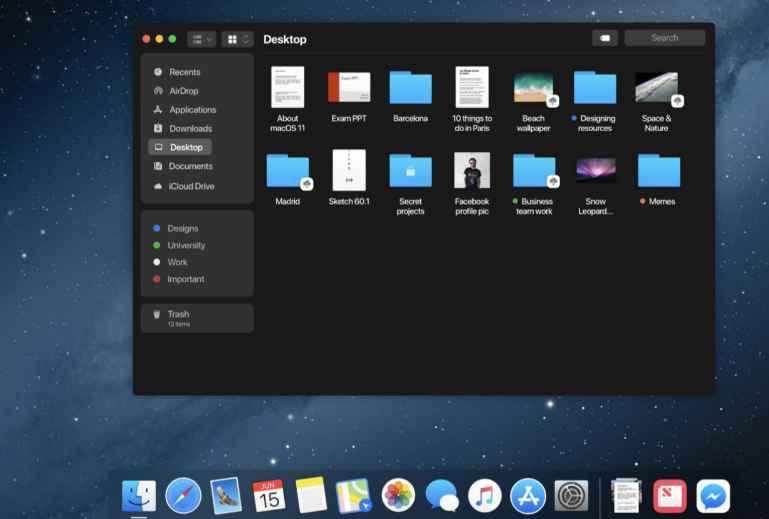
Task: Select the Facebook profile pic thumbnail
Action: tap(472, 170)
